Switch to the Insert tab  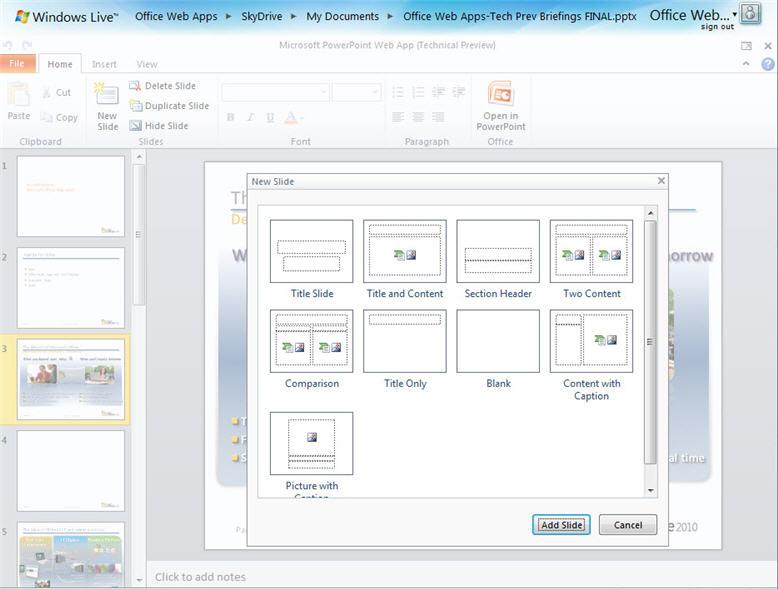(x=104, y=64)
